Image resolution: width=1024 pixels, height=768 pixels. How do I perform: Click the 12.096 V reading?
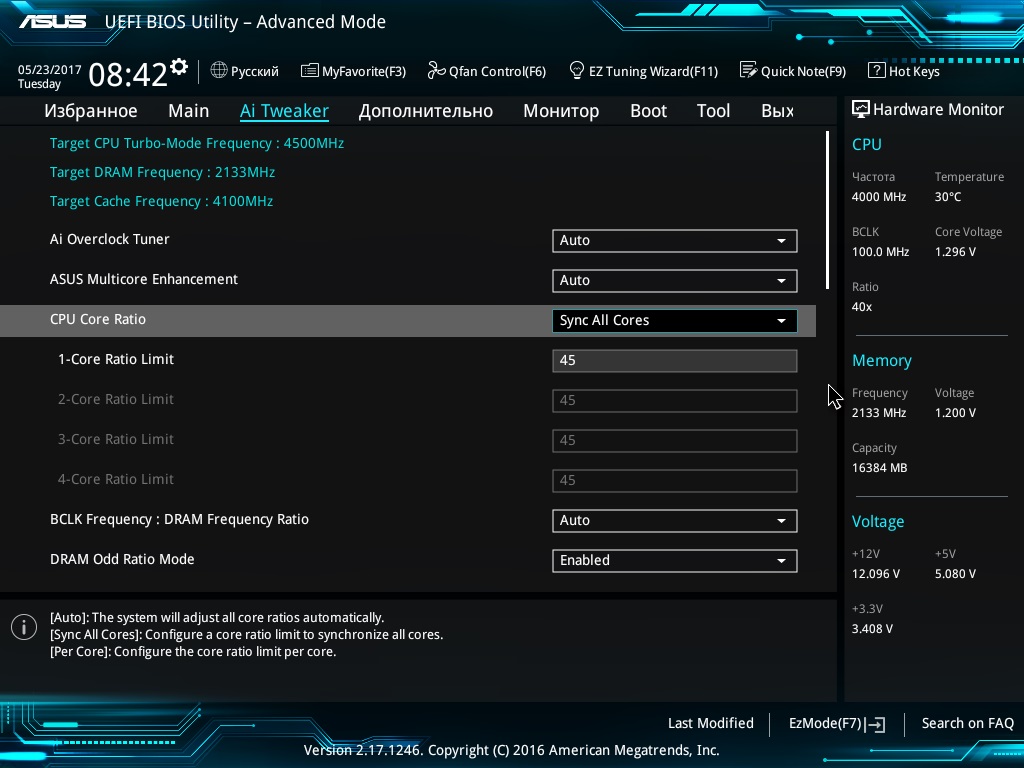(x=875, y=574)
